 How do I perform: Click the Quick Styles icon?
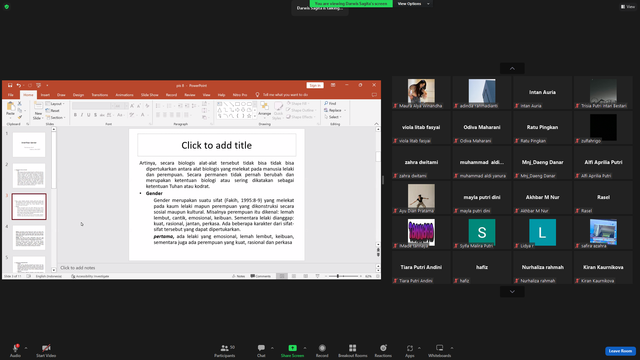(x=278, y=107)
